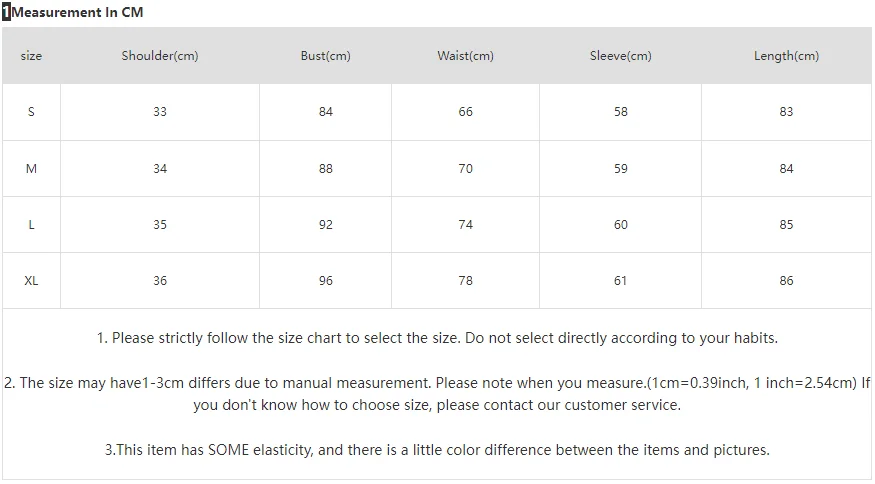Click bust value 88 in the M row
875x484 pixels.
(326, 169)
